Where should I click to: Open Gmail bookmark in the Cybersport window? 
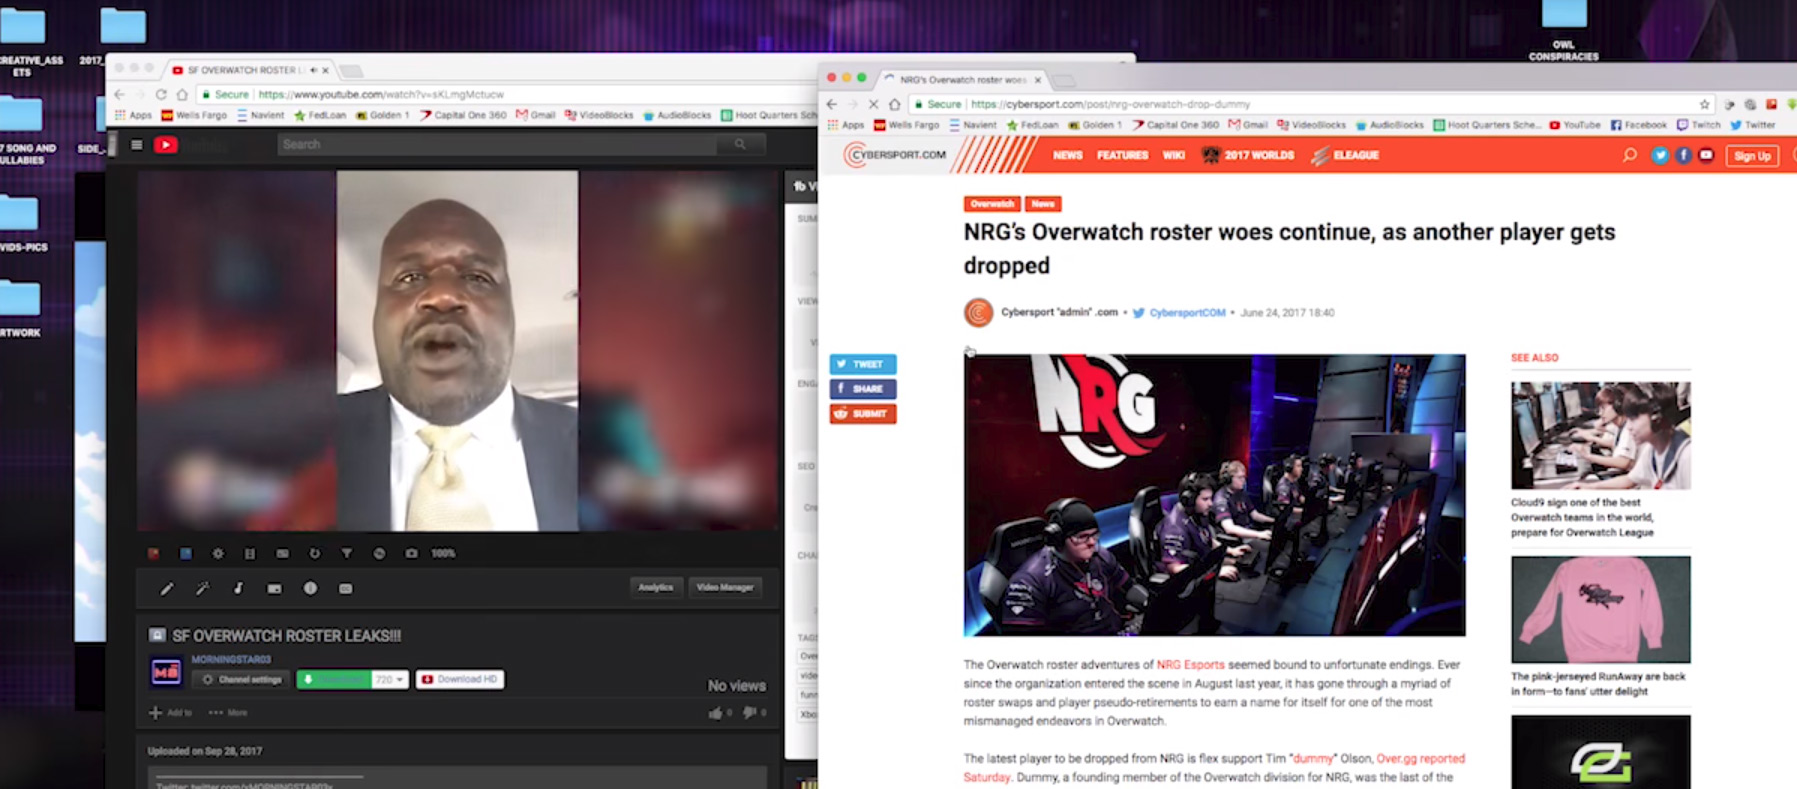coord(1248,125)
